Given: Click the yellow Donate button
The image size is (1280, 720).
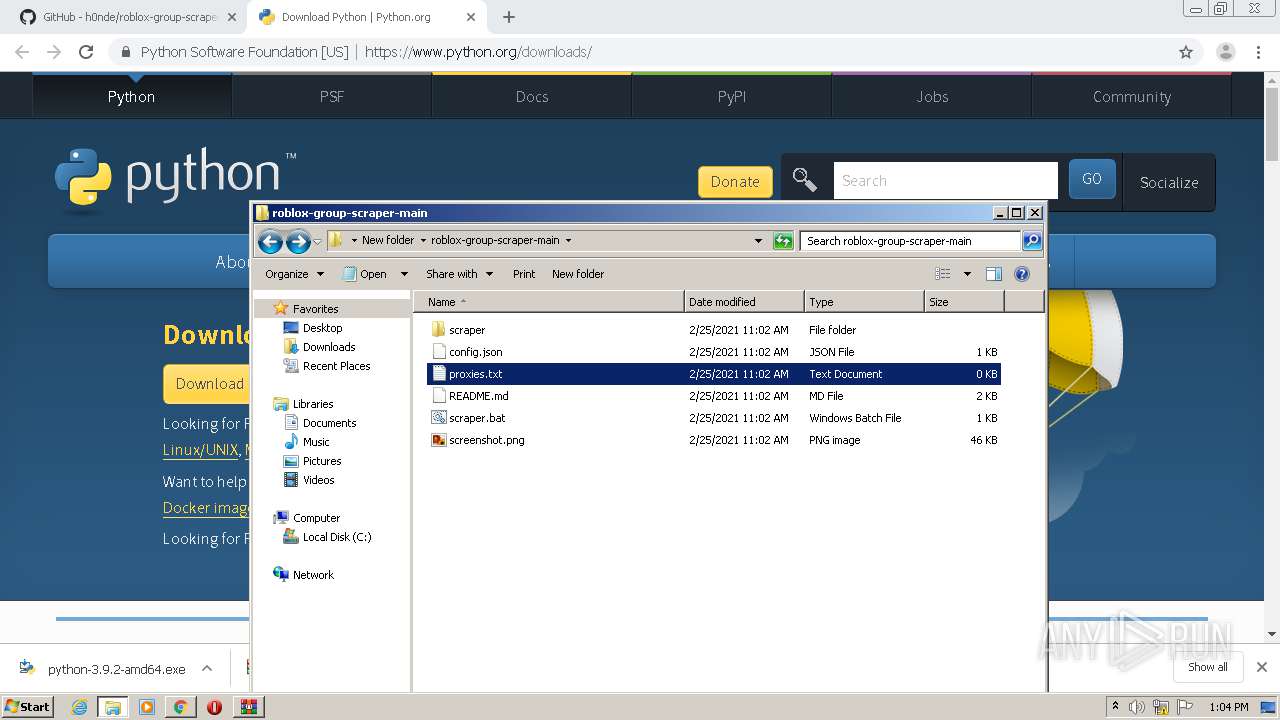Looking at the screenshot, I should pyautogui.click(x=735, y=182).
